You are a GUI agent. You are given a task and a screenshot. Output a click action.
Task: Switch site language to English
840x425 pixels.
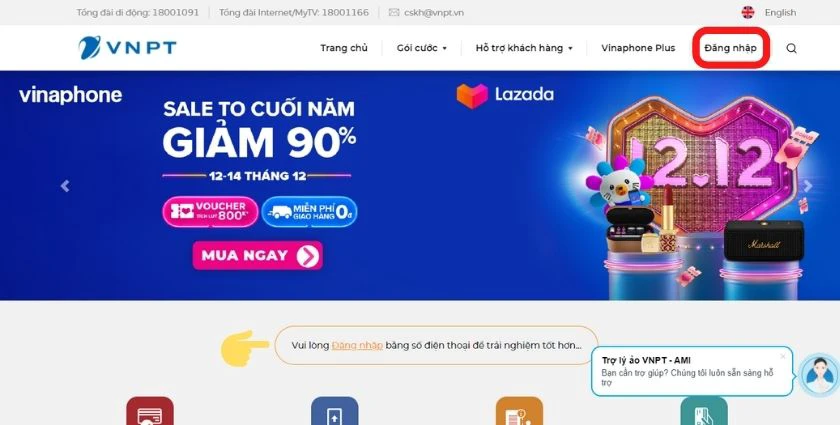point(780,12)
